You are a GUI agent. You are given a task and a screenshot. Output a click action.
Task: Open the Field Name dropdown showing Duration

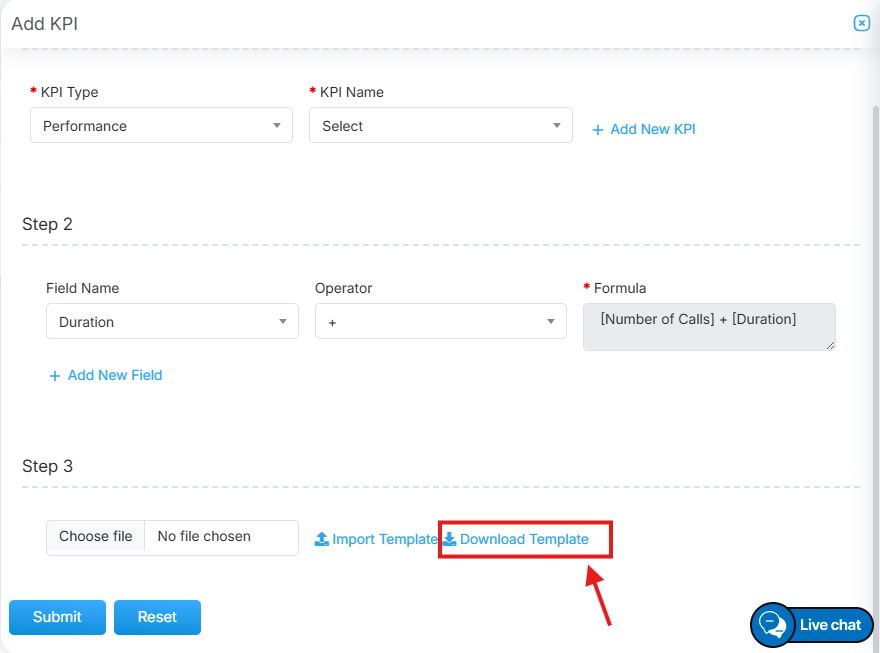(172, 322)
